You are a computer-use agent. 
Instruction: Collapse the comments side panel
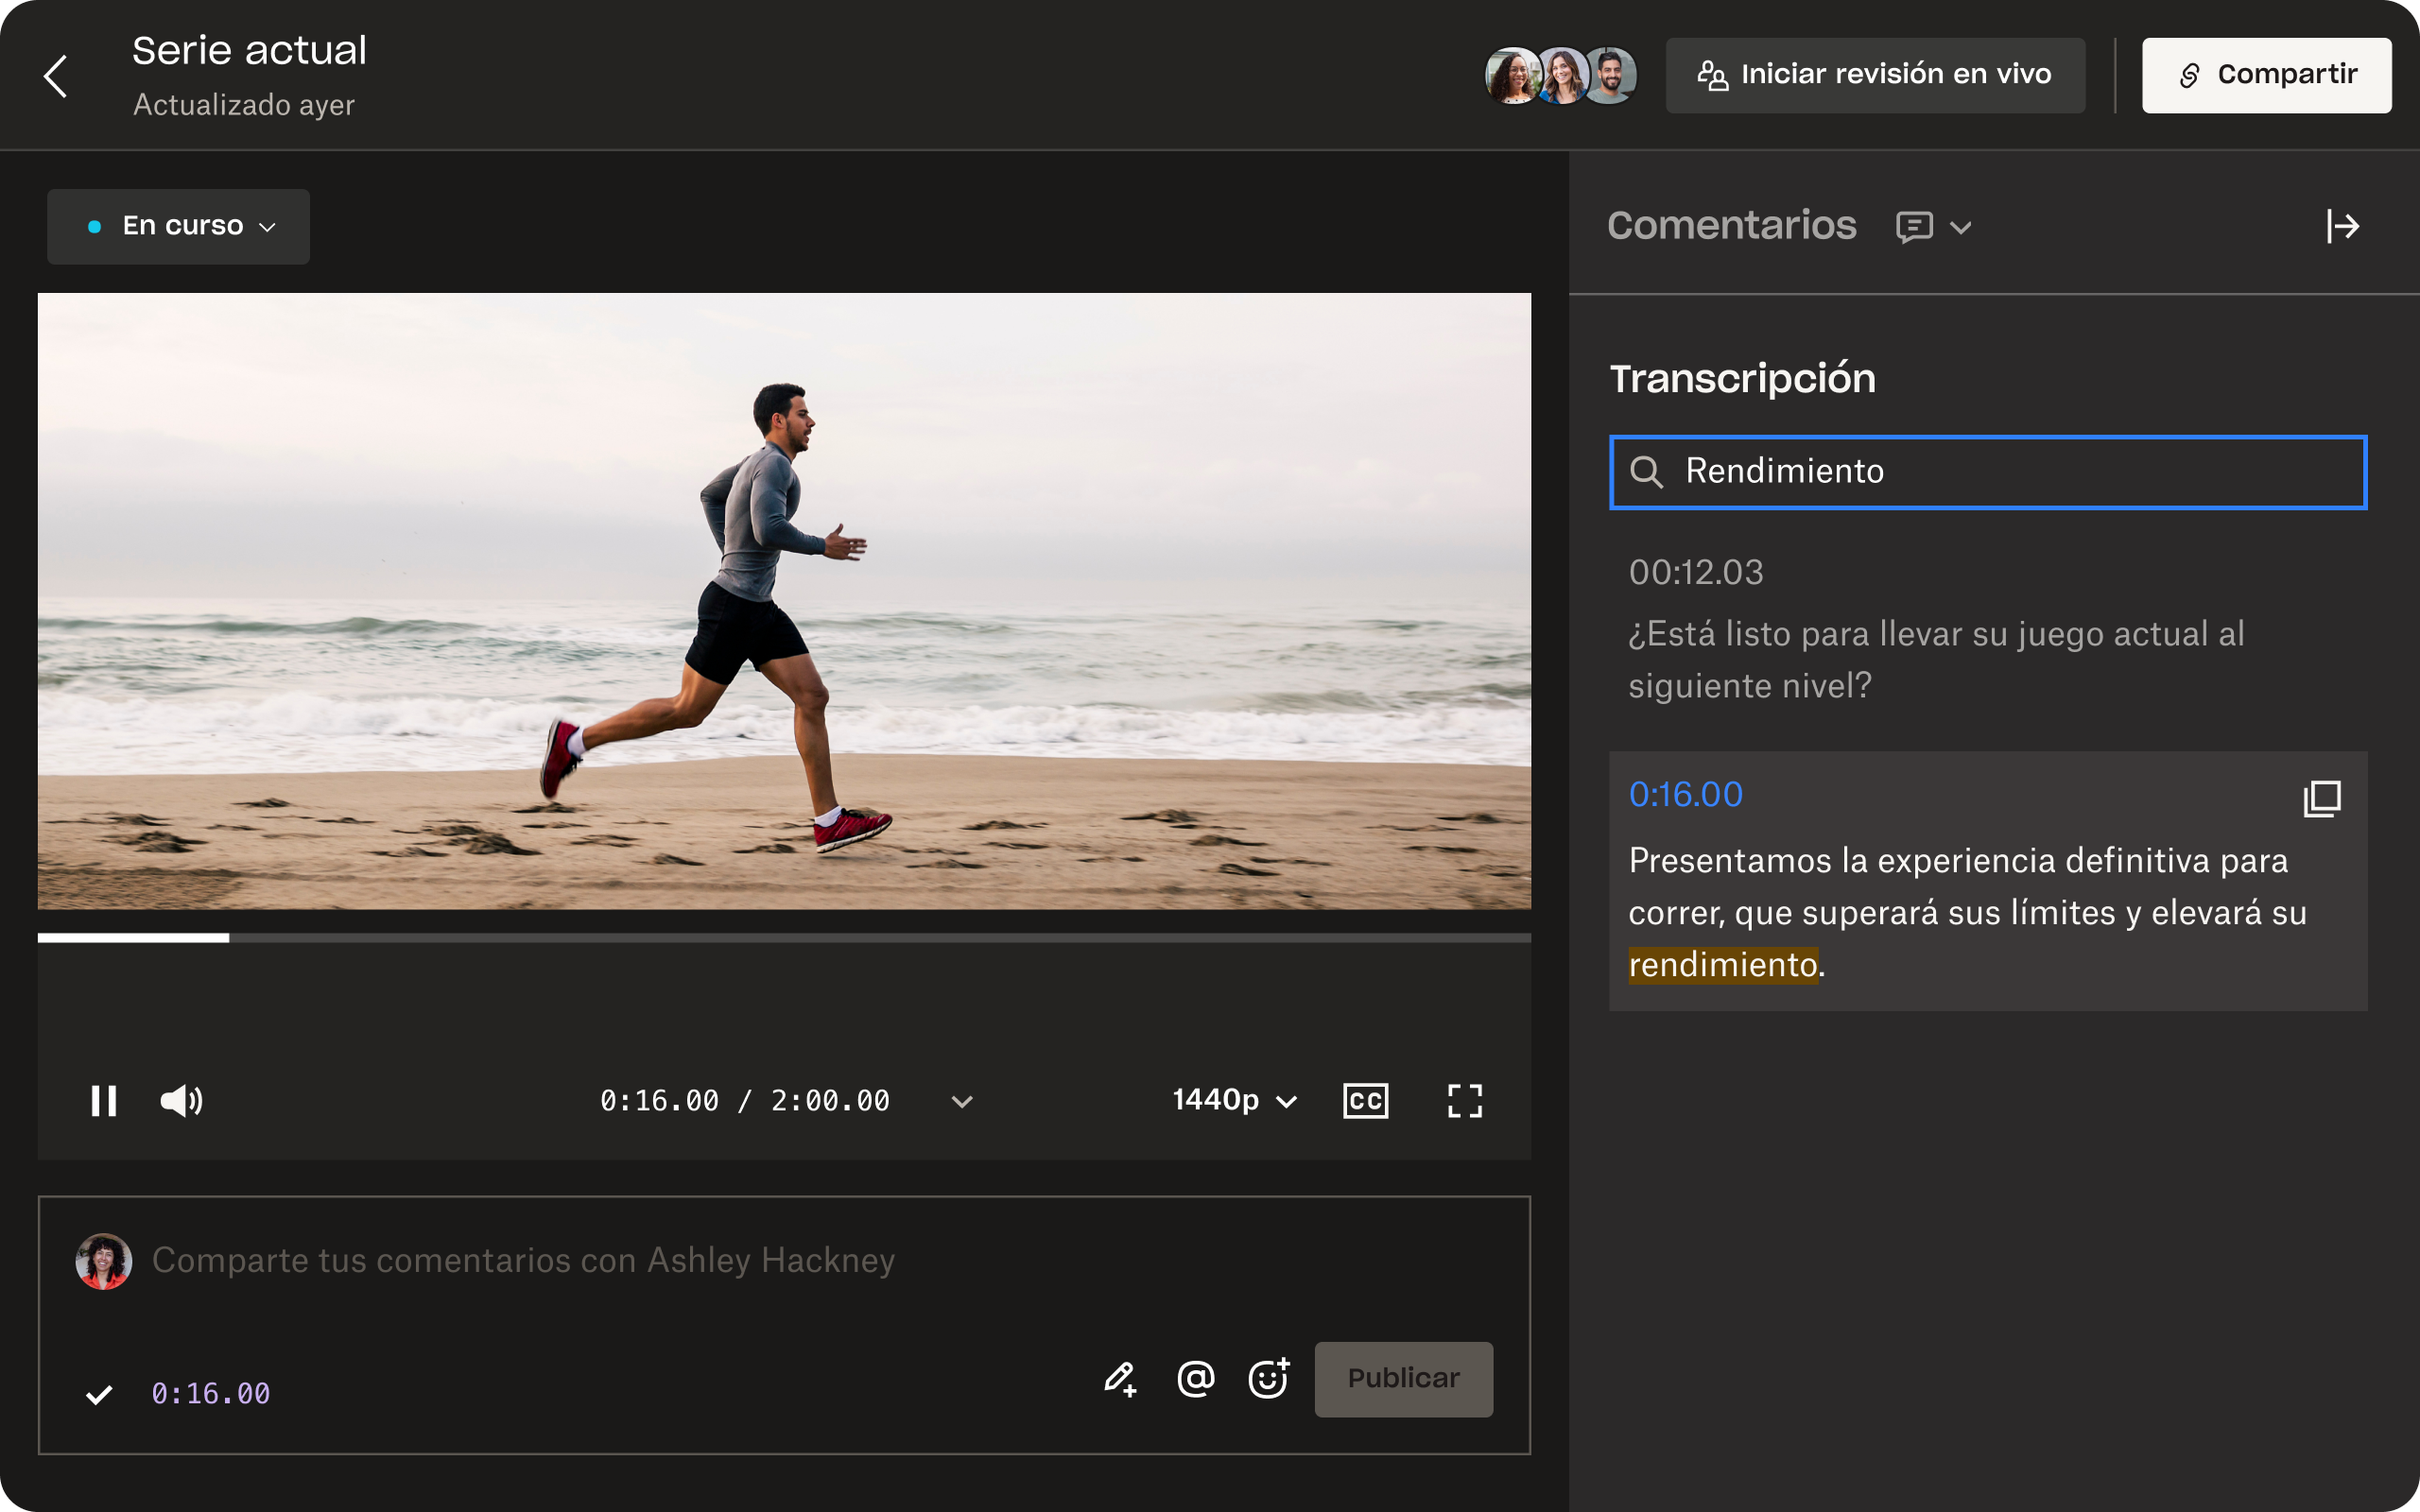pyautogui.click(x=2342, y=227)
